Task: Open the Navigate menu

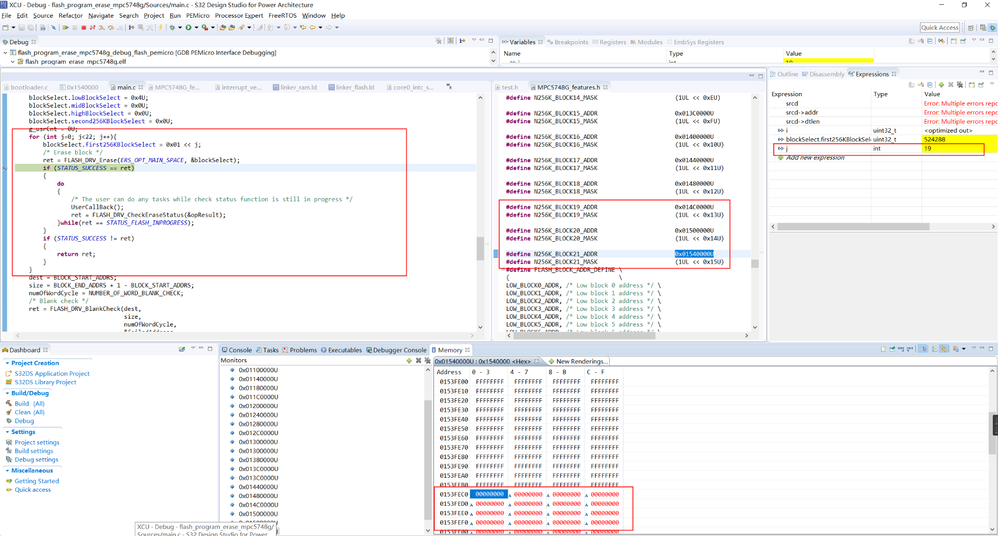Action: point(101,15)
